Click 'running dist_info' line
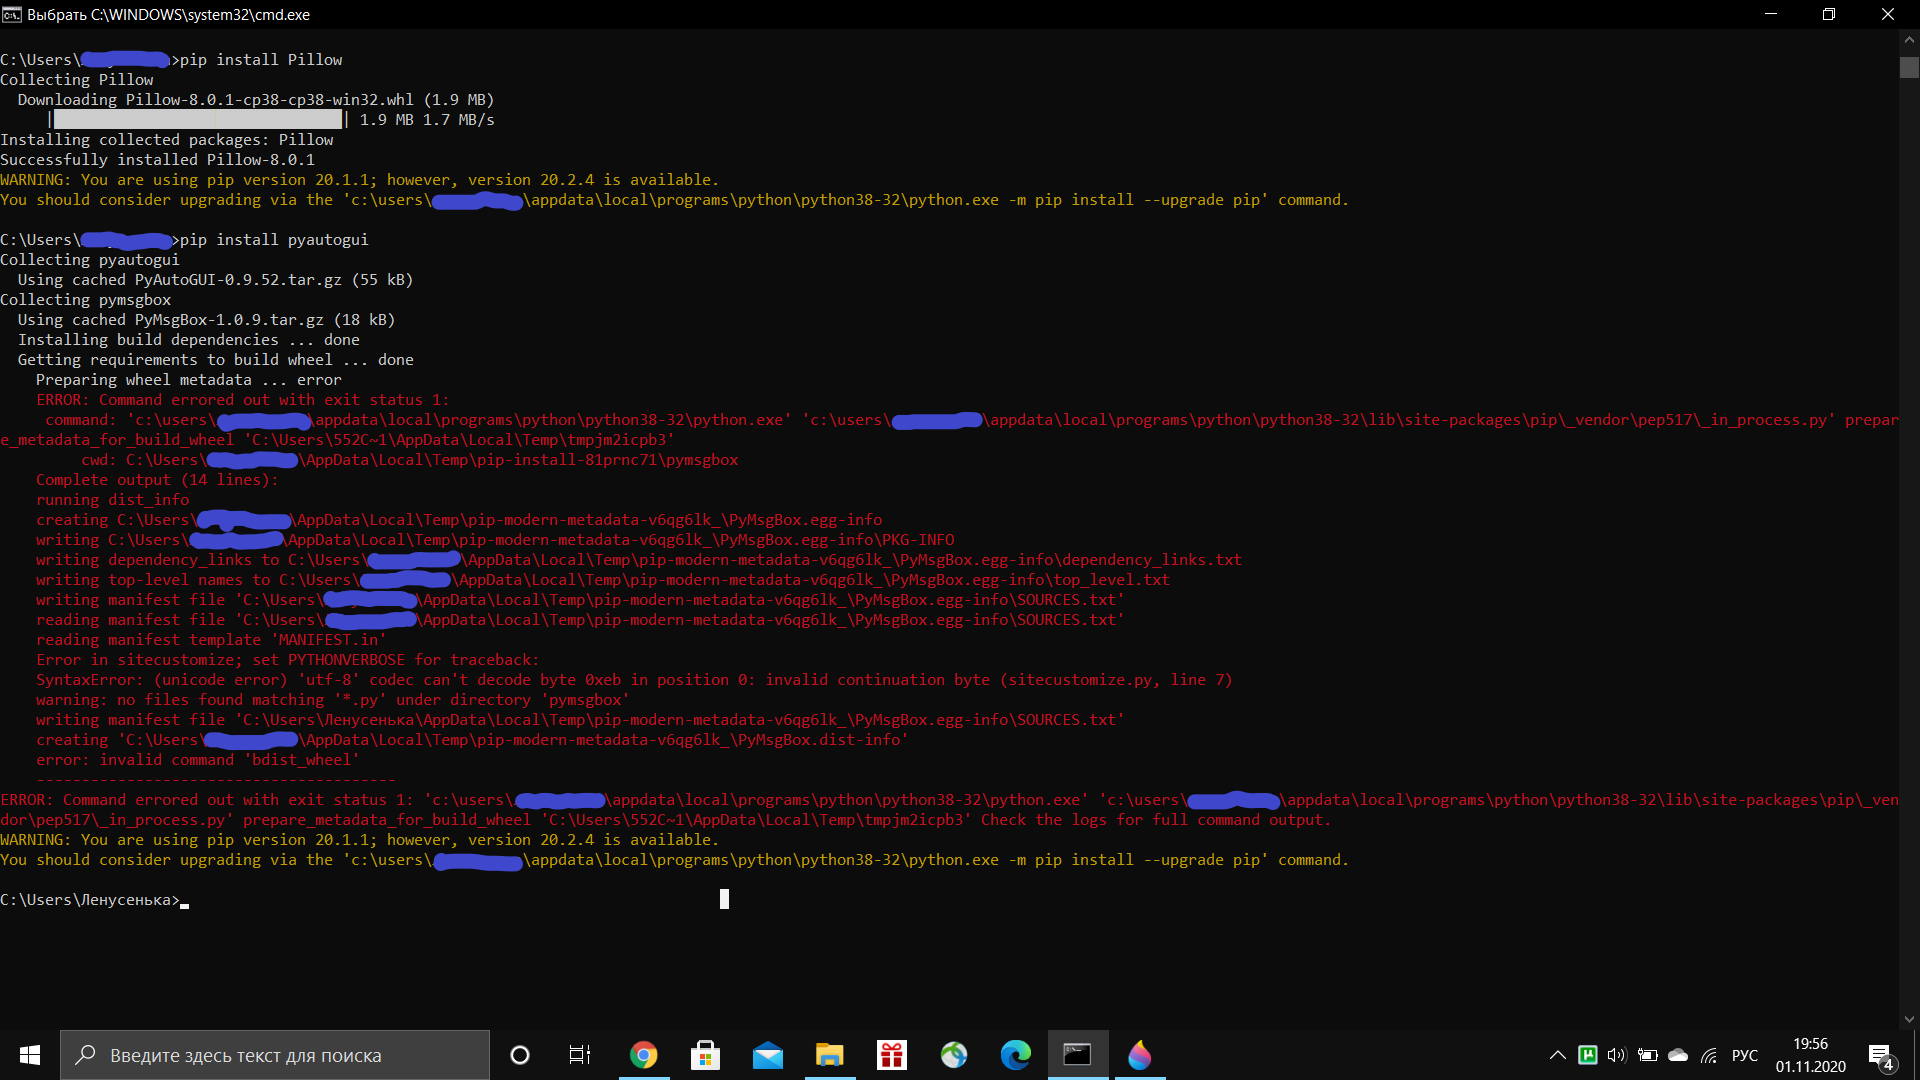1920x1080 pixels. coord(112,500)
